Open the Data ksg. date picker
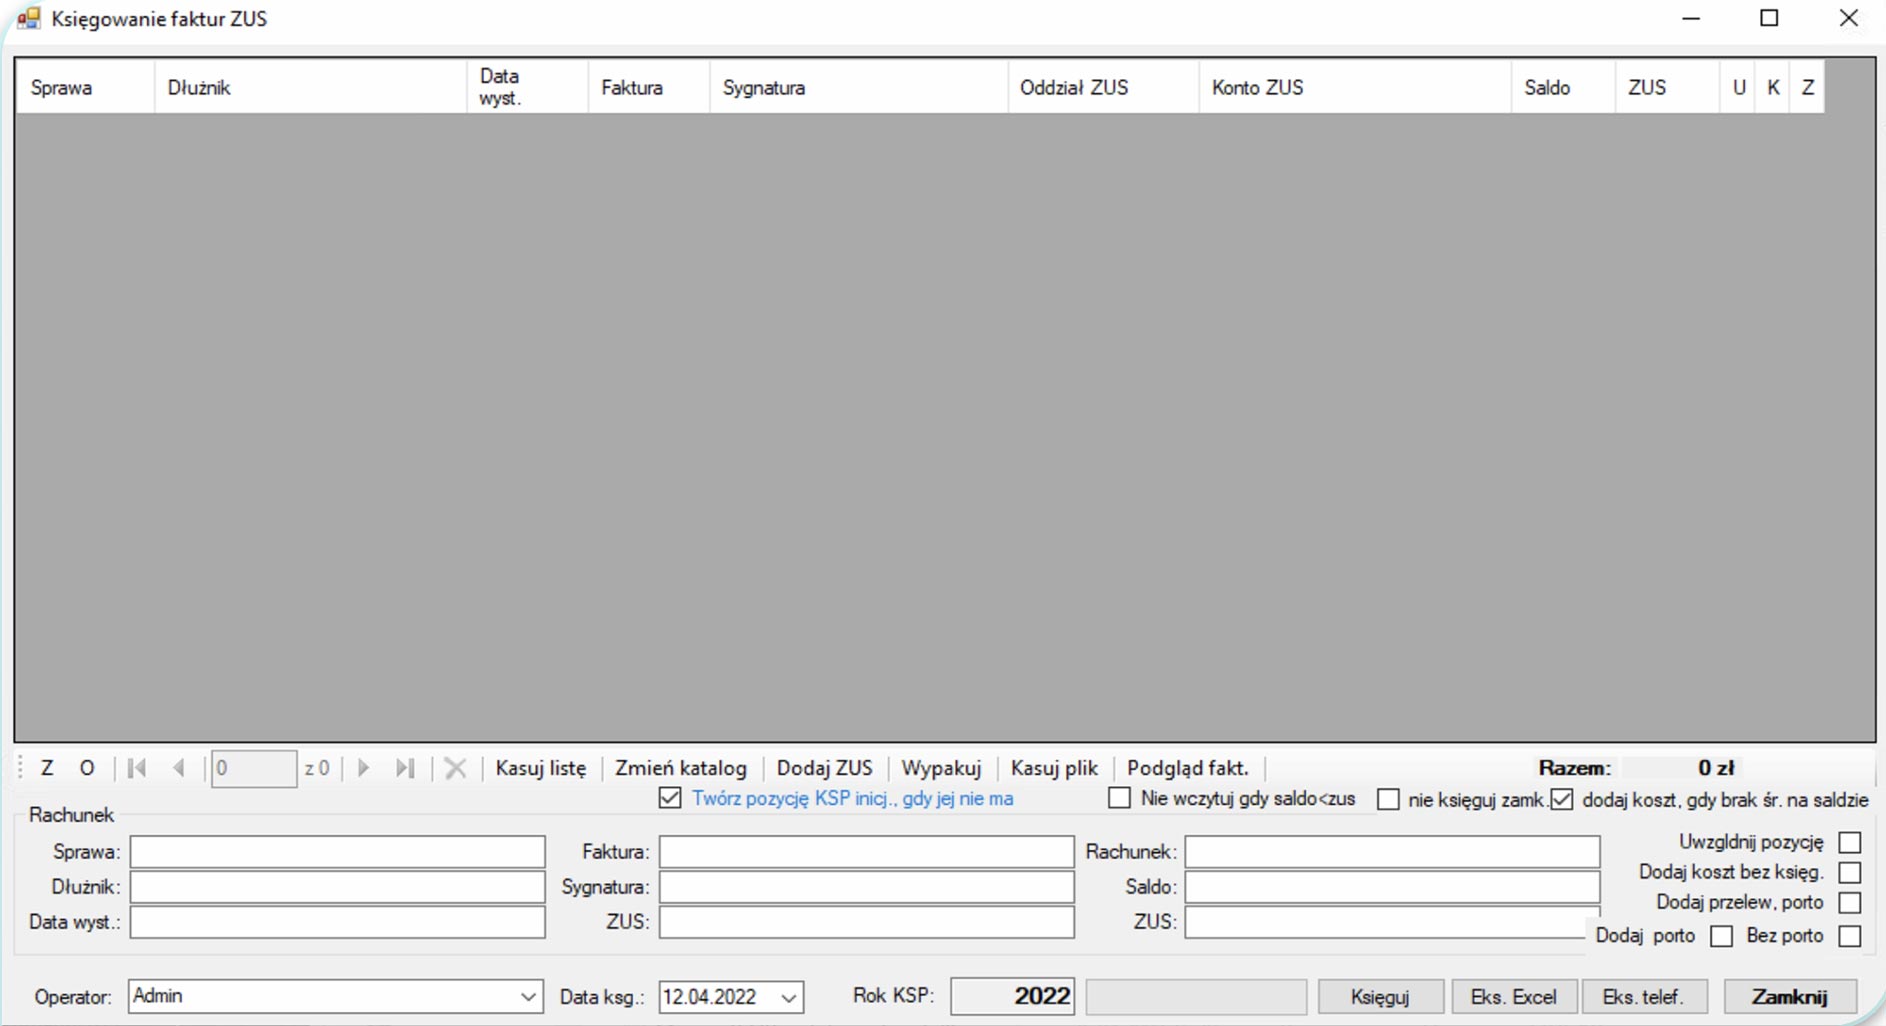Screen dimensions: 1886x1026 coord(789,997)
